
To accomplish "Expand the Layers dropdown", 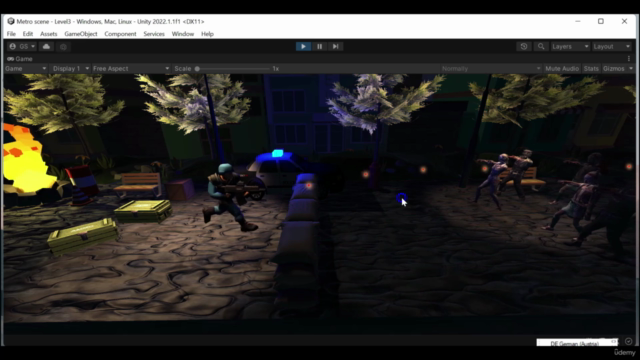I will (x=570, y=47).
